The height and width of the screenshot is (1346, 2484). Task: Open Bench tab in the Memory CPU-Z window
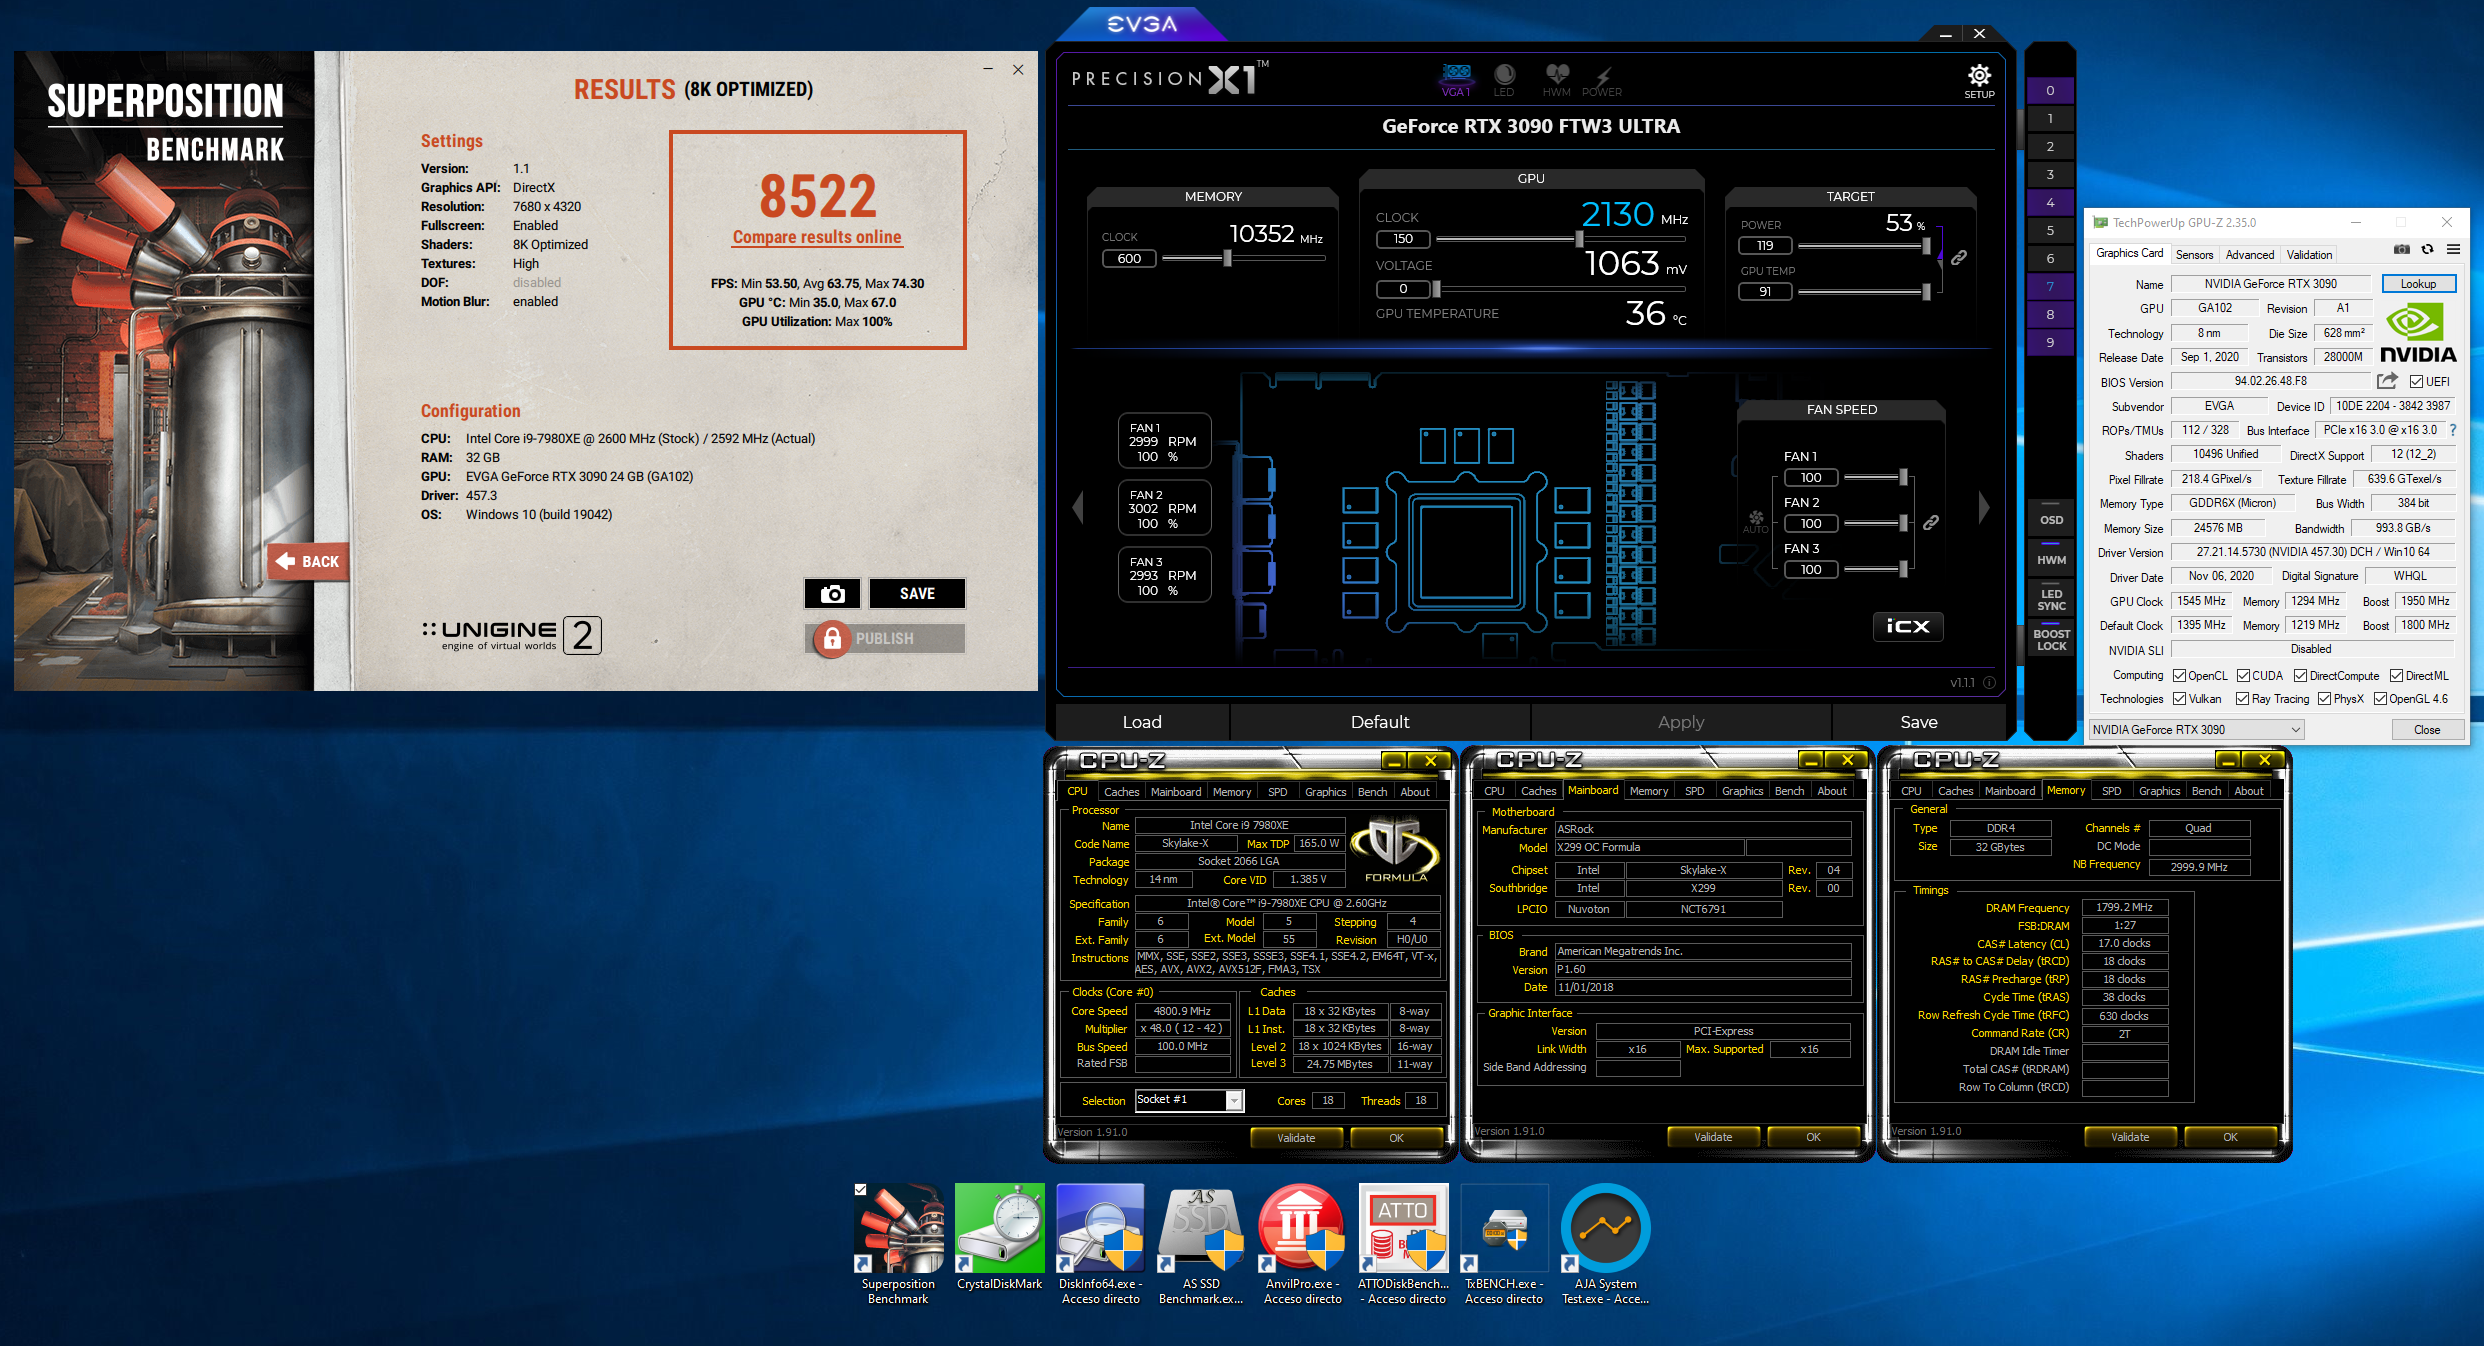click(2206, 791)
